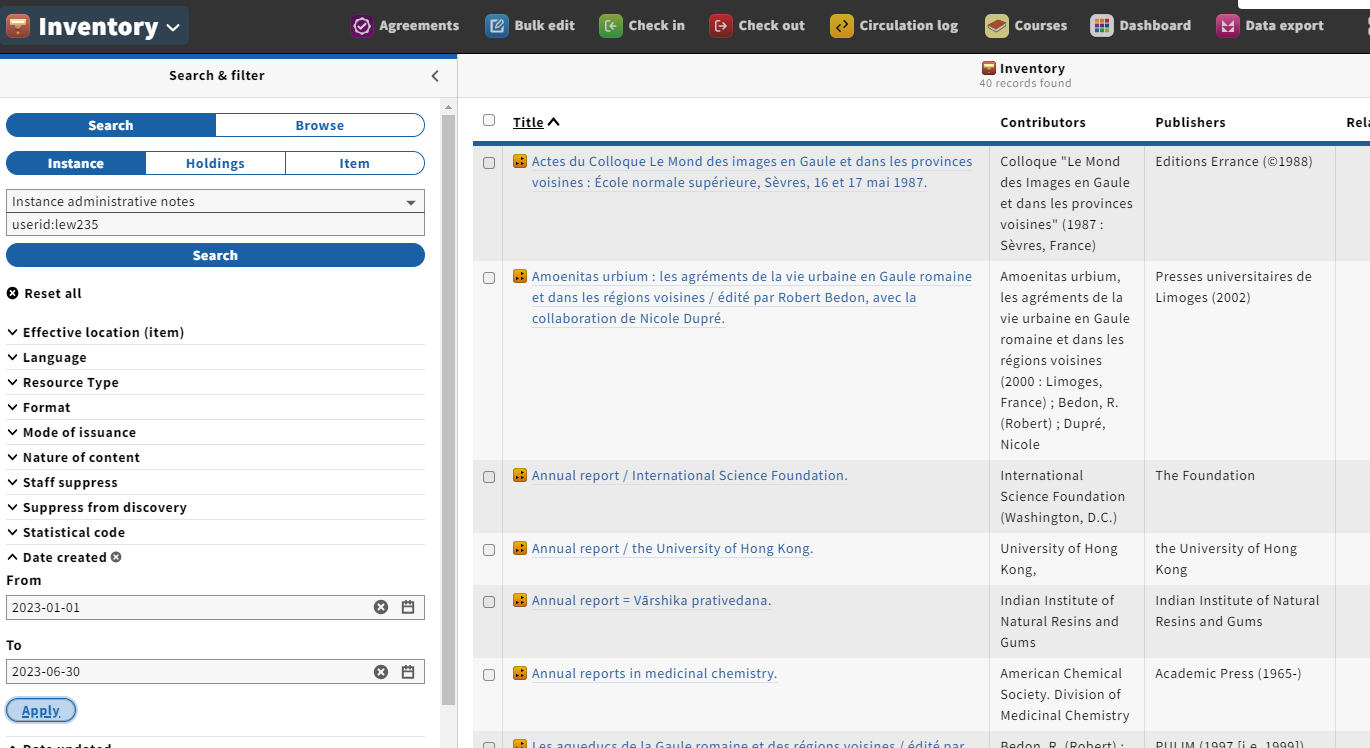Image resolution: width=1370 pixels, height=748 pixels.
Task: Open the Data export app icon
Action: (x=1228, y=26)
